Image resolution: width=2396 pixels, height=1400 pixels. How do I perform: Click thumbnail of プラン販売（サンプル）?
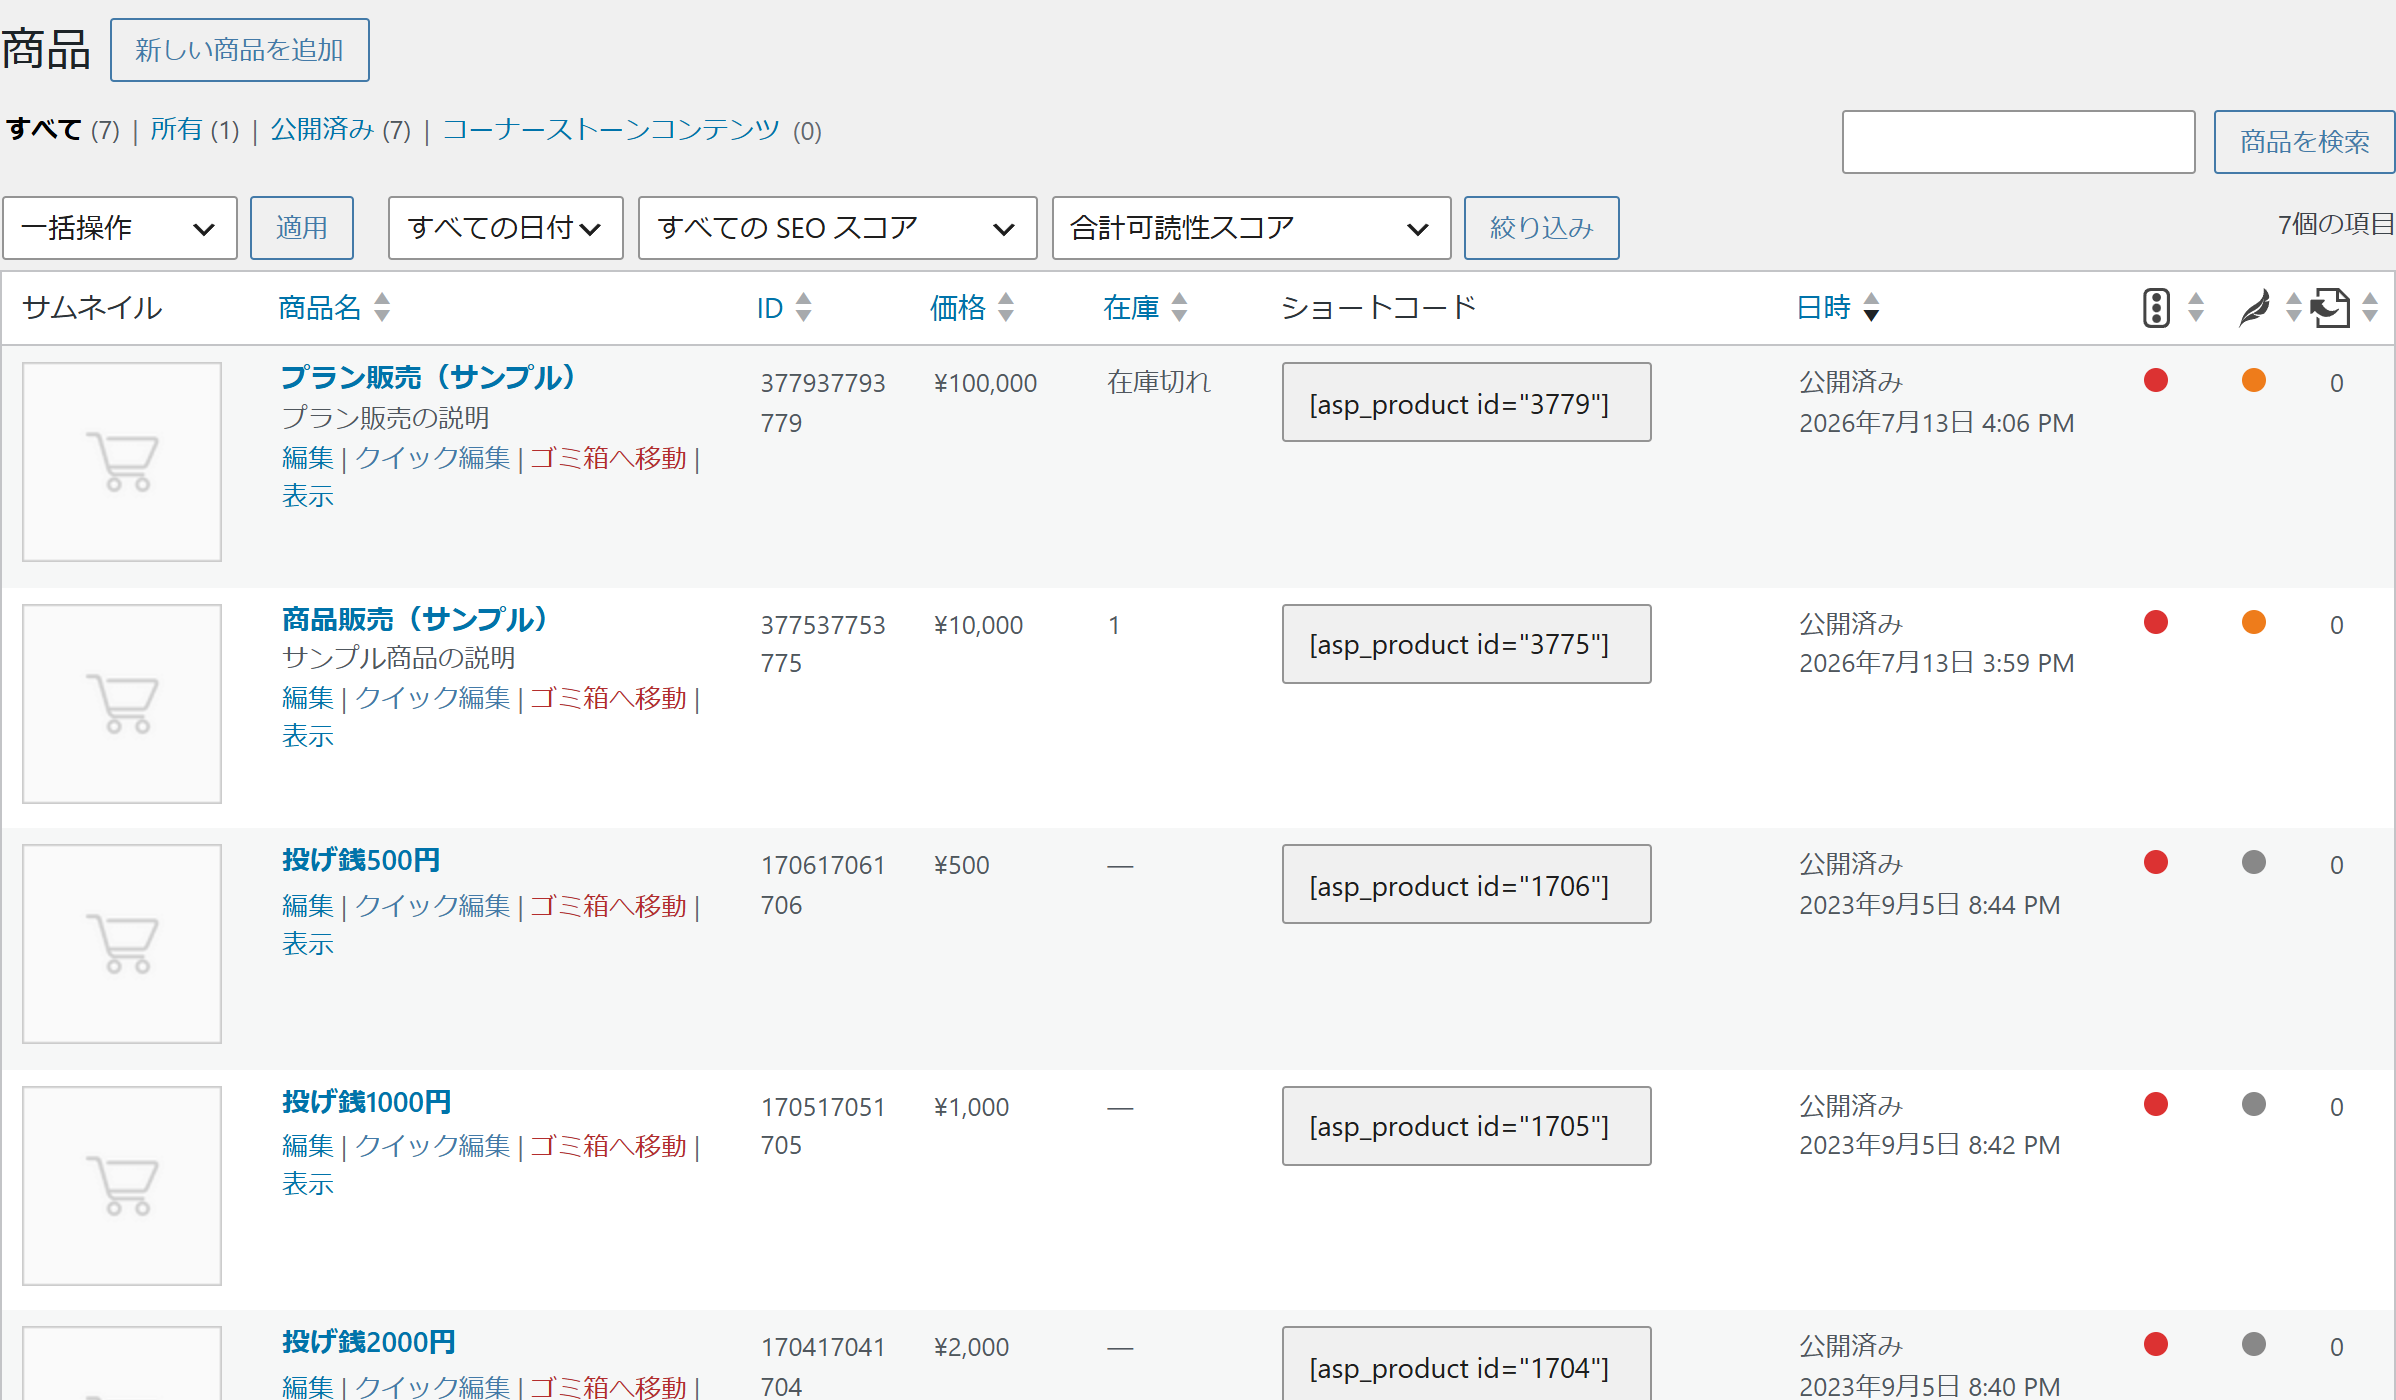click(x=122, y=462)
